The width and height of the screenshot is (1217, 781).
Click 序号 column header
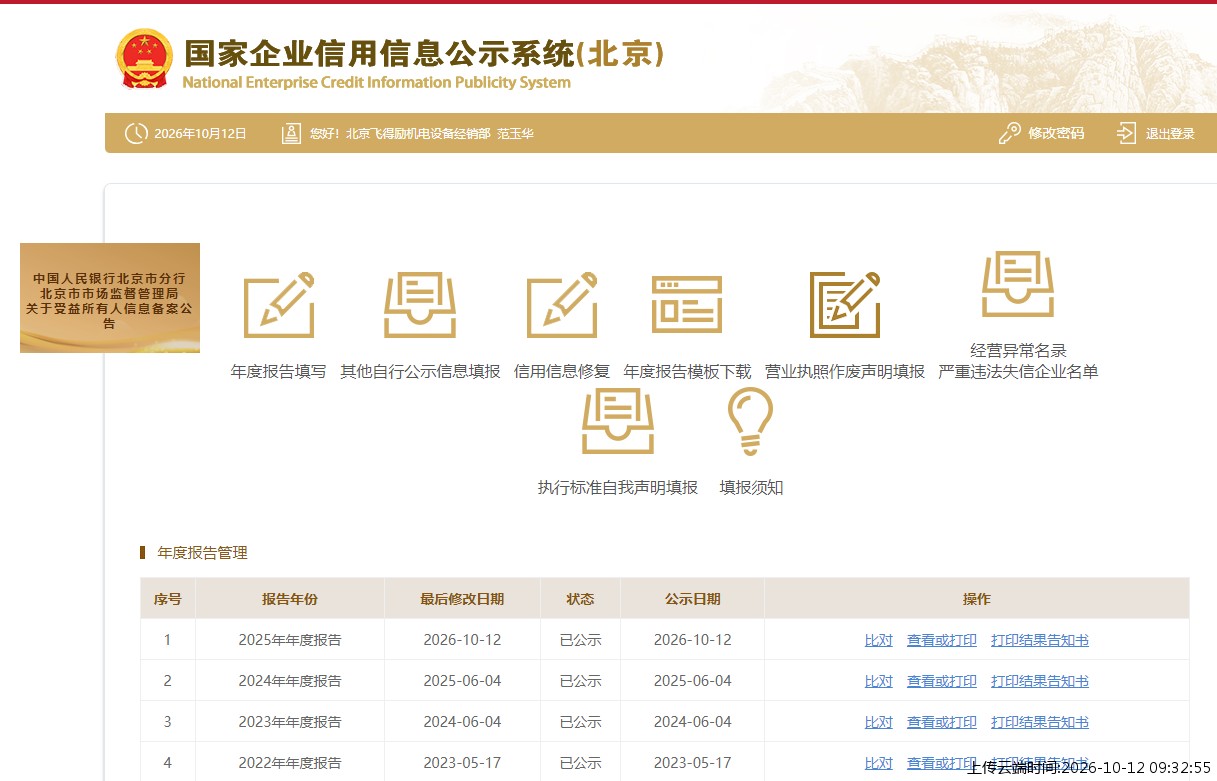(x=167, y=599)
